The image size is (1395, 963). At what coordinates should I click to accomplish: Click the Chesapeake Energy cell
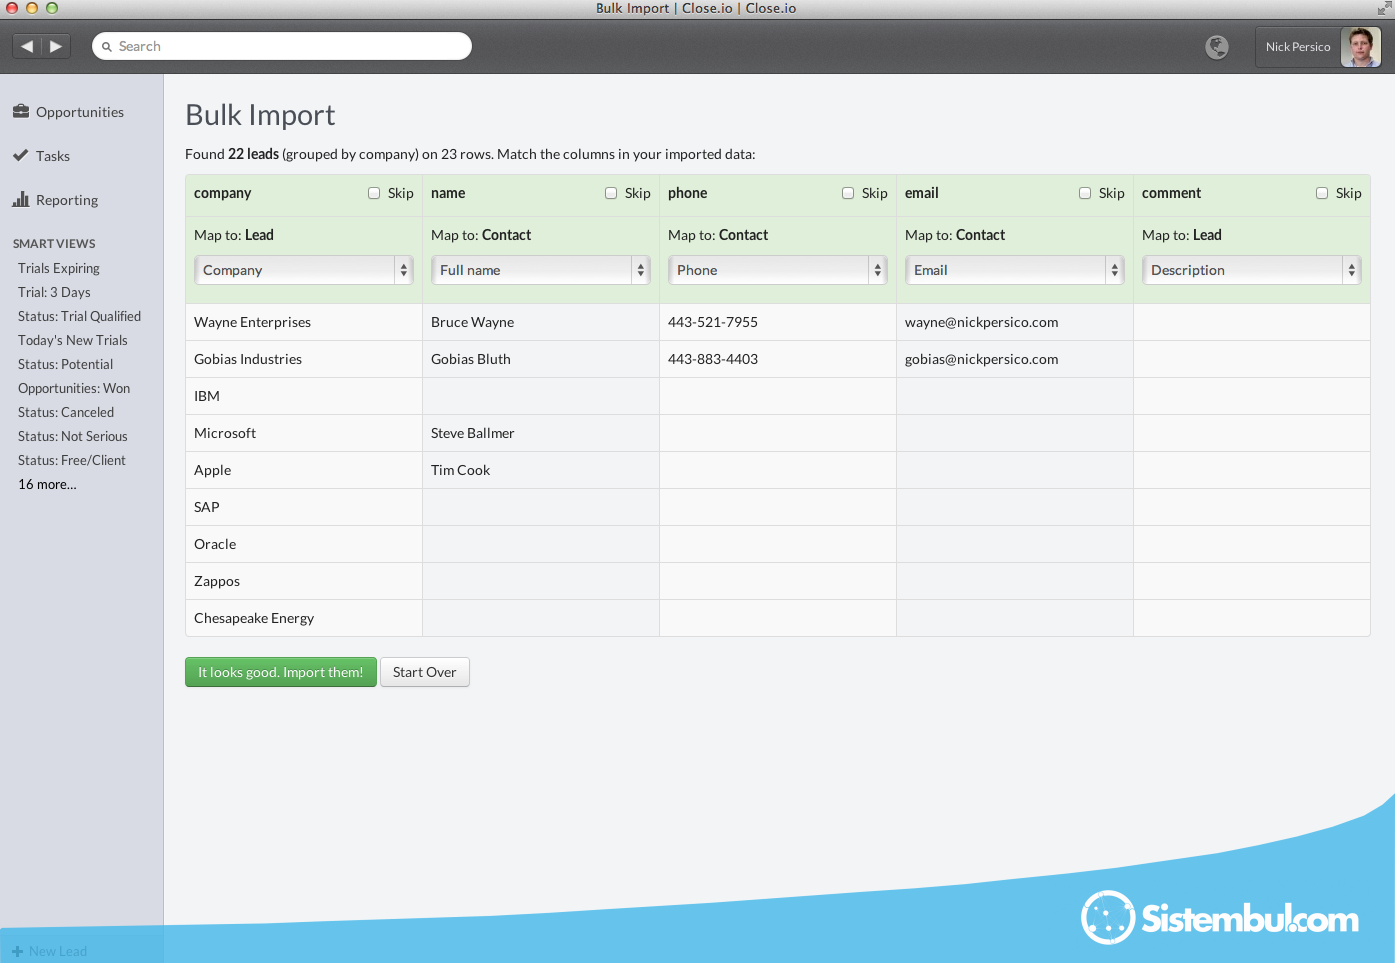pos(304,618)
